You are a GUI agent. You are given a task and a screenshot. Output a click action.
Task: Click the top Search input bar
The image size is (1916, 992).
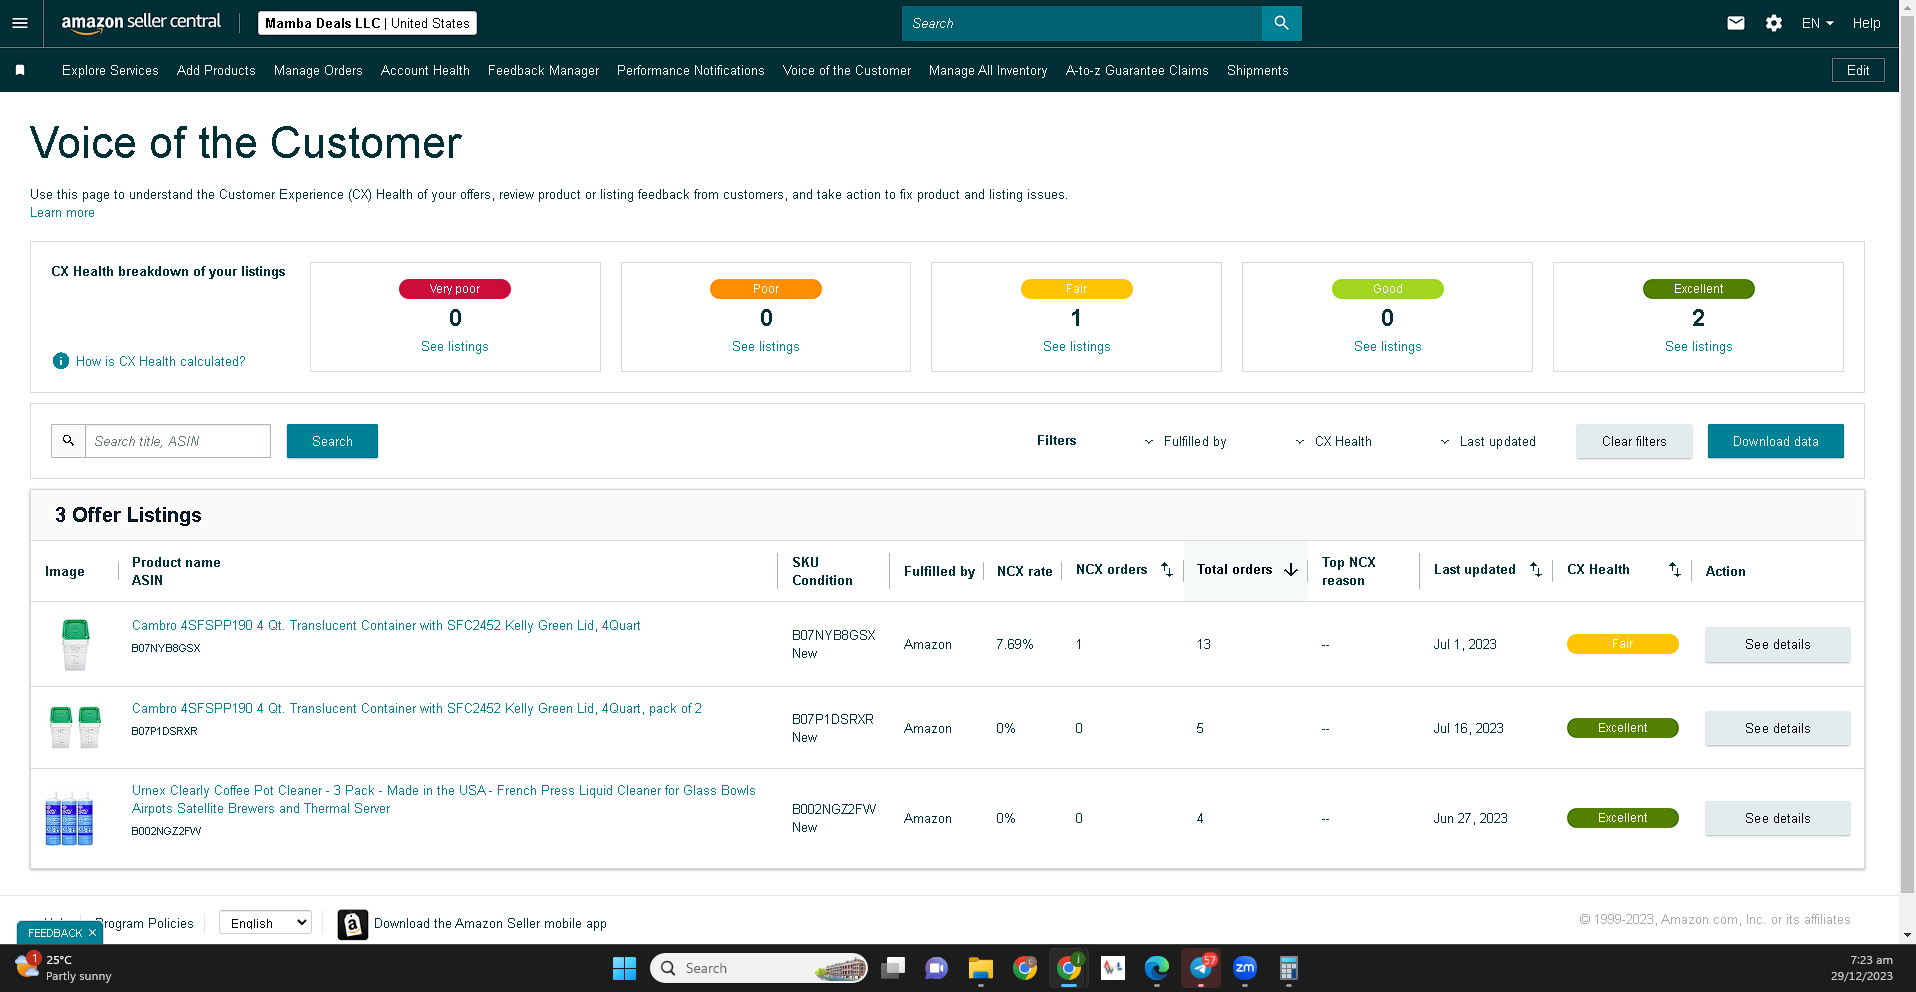pos(1082,23)
